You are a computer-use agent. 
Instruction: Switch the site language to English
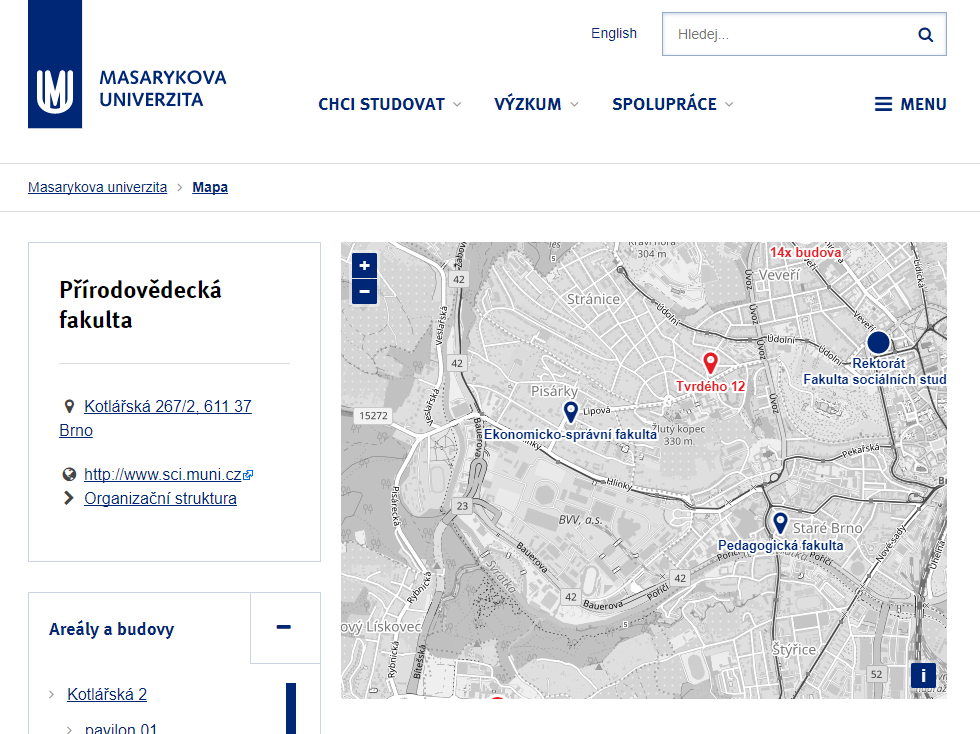point(613,33)
